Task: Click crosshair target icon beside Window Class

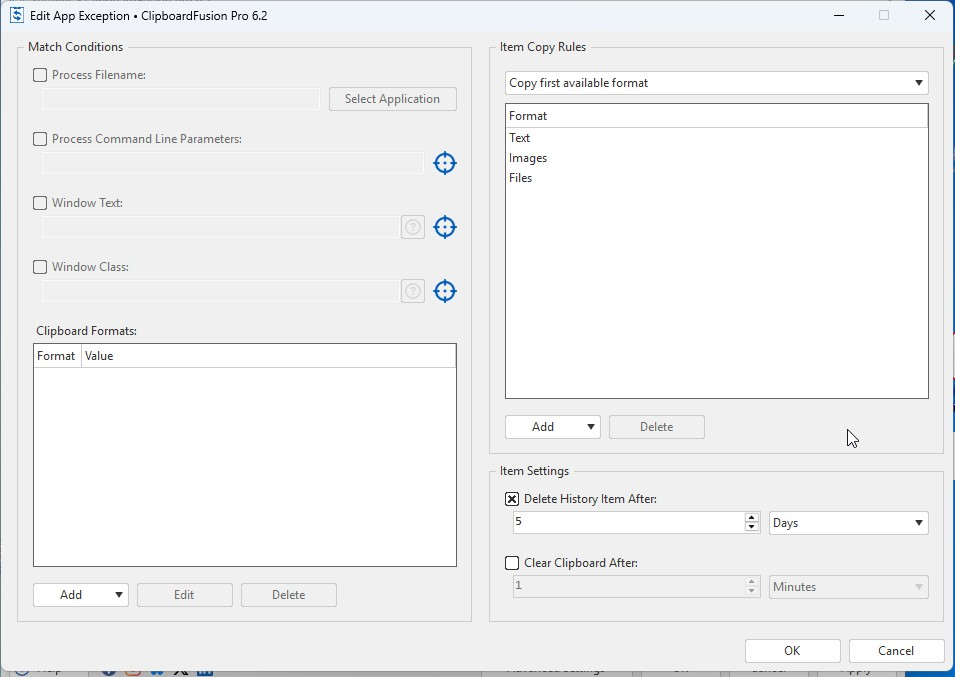Action: 444,291
